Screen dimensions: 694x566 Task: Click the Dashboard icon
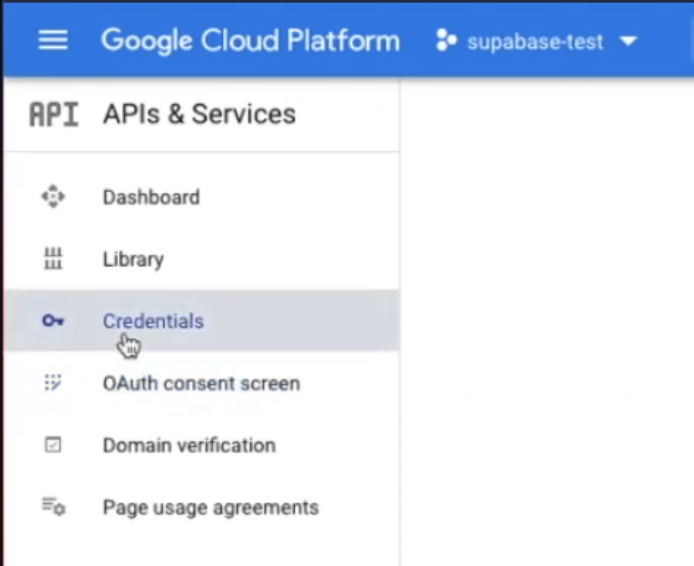tap(53, 197)
